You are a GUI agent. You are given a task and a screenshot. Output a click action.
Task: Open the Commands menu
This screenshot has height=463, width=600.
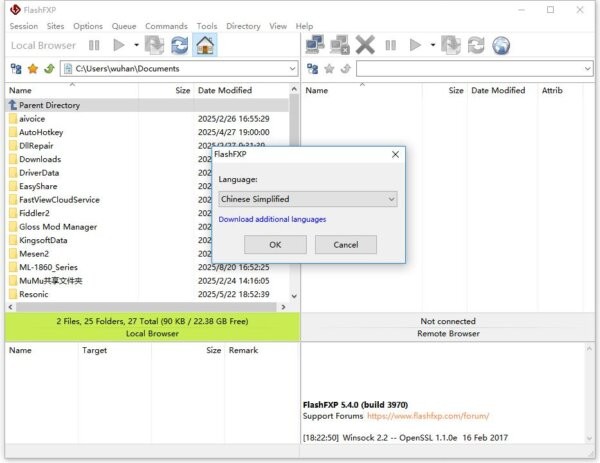coord(166,26)
